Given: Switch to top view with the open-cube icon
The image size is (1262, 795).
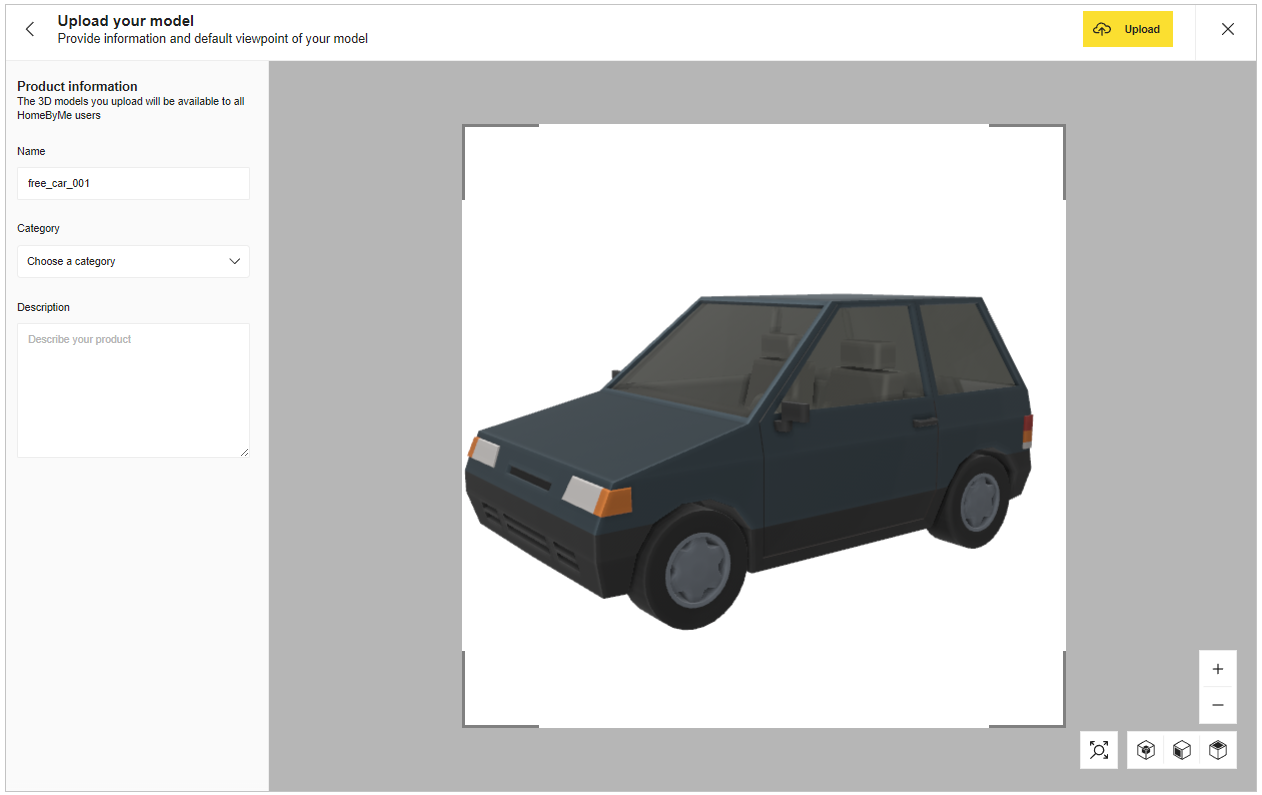Looking at the screenshot, I should tap(1219, 750).
